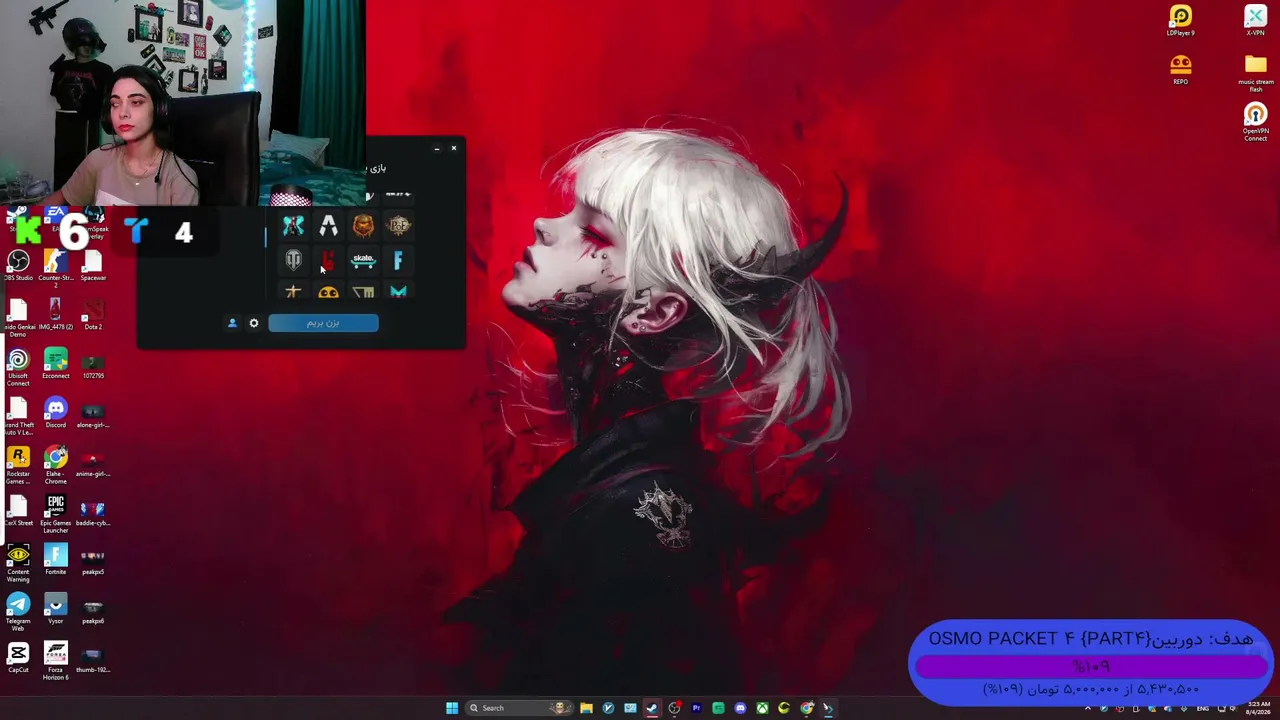This screenshot has width=1280, height=720.
Task: Minimize the game launcher window
Action: click(x=437, y=148)
